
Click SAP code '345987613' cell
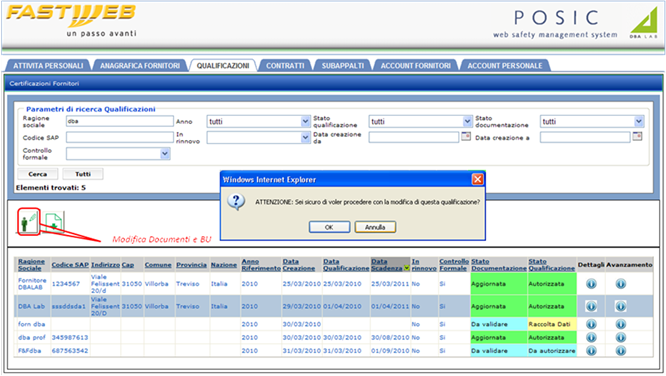click(70, 337)
